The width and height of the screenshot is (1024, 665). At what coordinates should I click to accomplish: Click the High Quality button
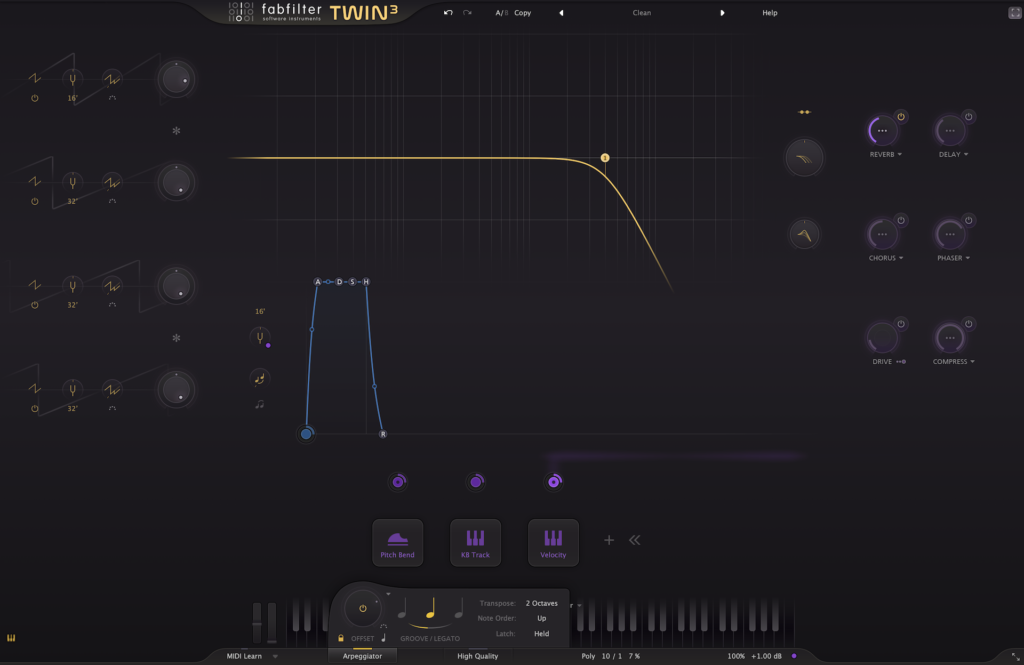477,656
